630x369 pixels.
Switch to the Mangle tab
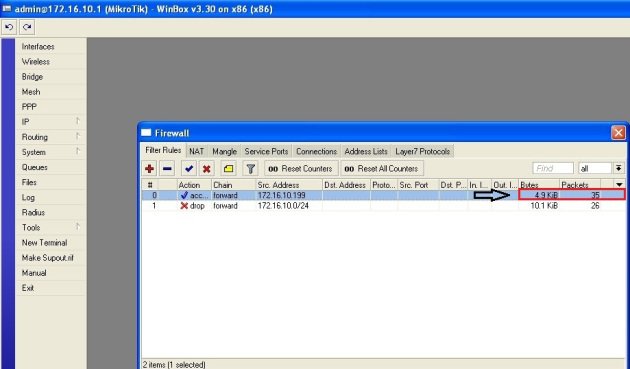tap(224, 152)
